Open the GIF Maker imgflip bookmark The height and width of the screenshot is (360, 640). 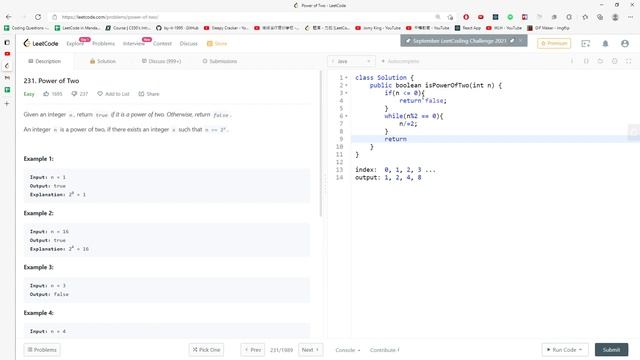pos(548,28)
